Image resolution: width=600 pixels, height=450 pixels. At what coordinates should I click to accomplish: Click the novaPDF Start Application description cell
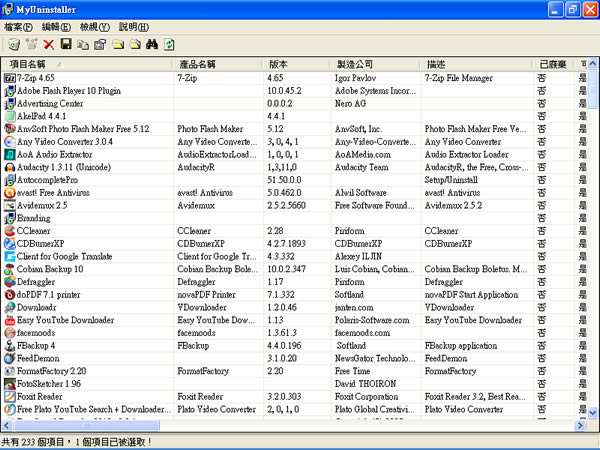click(x=471, y=295)
